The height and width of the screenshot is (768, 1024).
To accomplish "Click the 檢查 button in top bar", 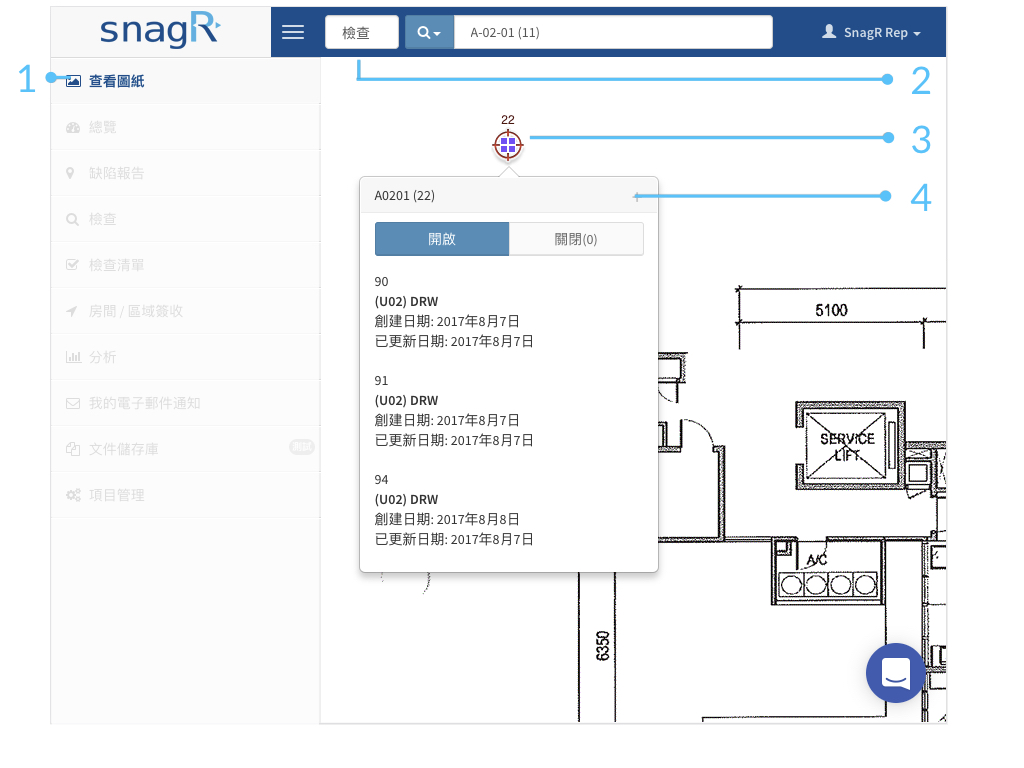I will click(362, 32).
